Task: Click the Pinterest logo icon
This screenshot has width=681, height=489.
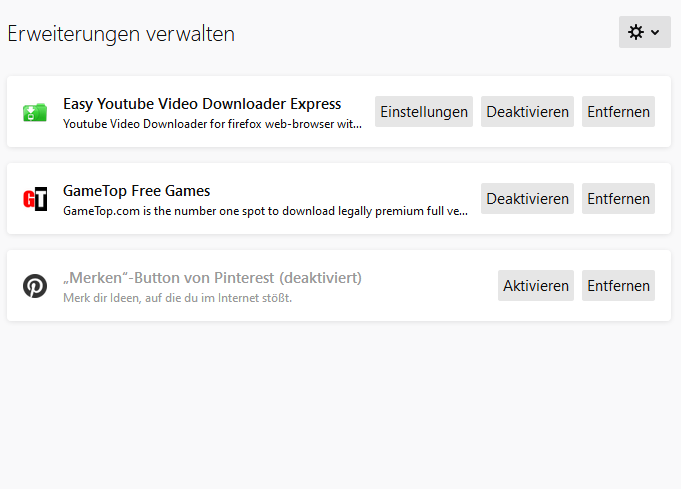Action: pyautogui.click(x=35, y=286)
